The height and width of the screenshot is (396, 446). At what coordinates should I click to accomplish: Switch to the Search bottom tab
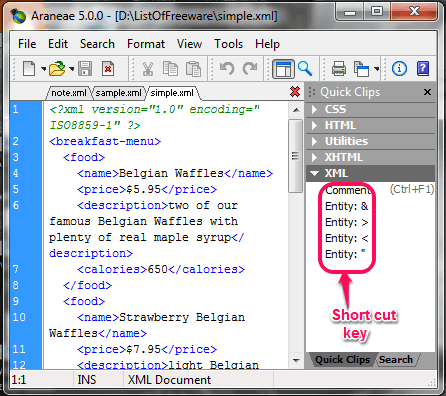(x=396, y=360)
